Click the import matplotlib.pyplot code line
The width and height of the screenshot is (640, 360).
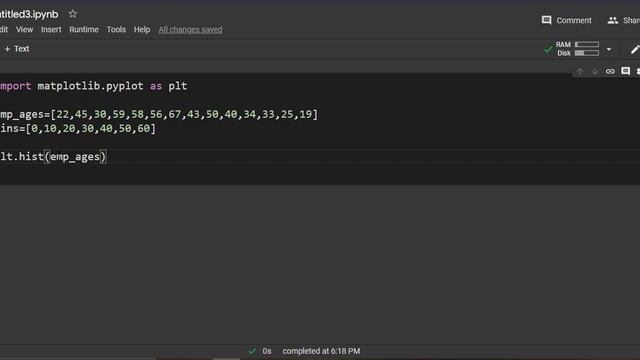[x=93, y=86]
